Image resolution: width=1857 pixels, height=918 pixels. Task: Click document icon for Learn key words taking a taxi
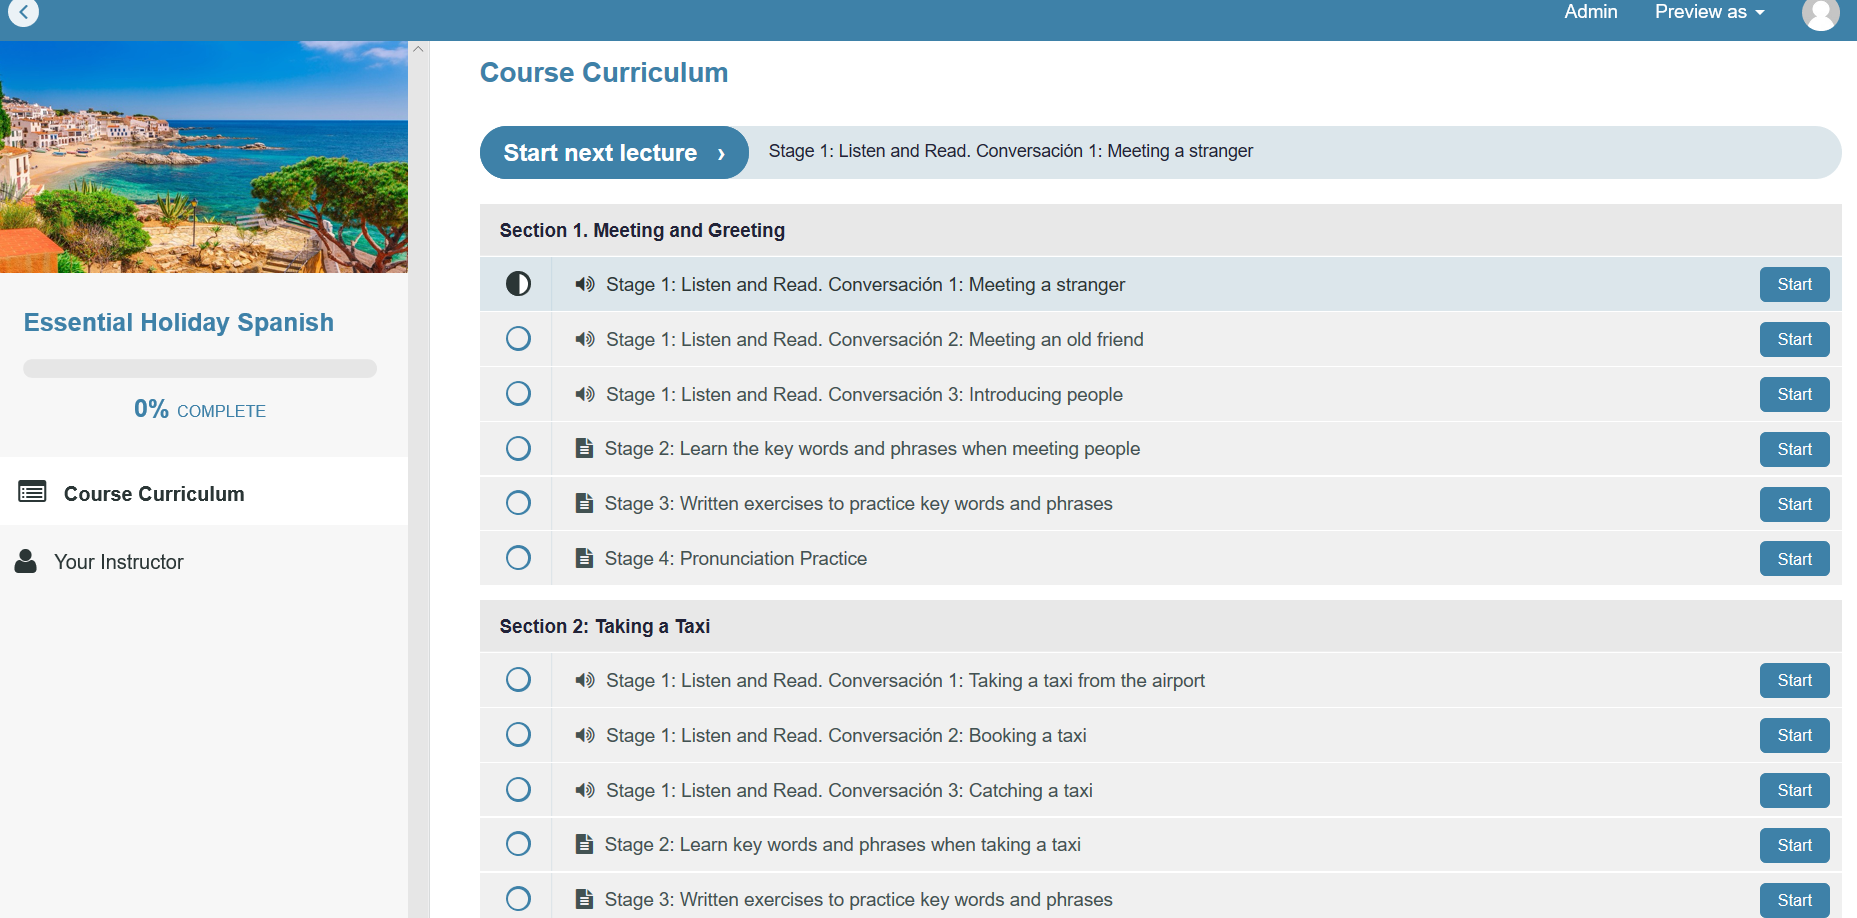point(585,844)
